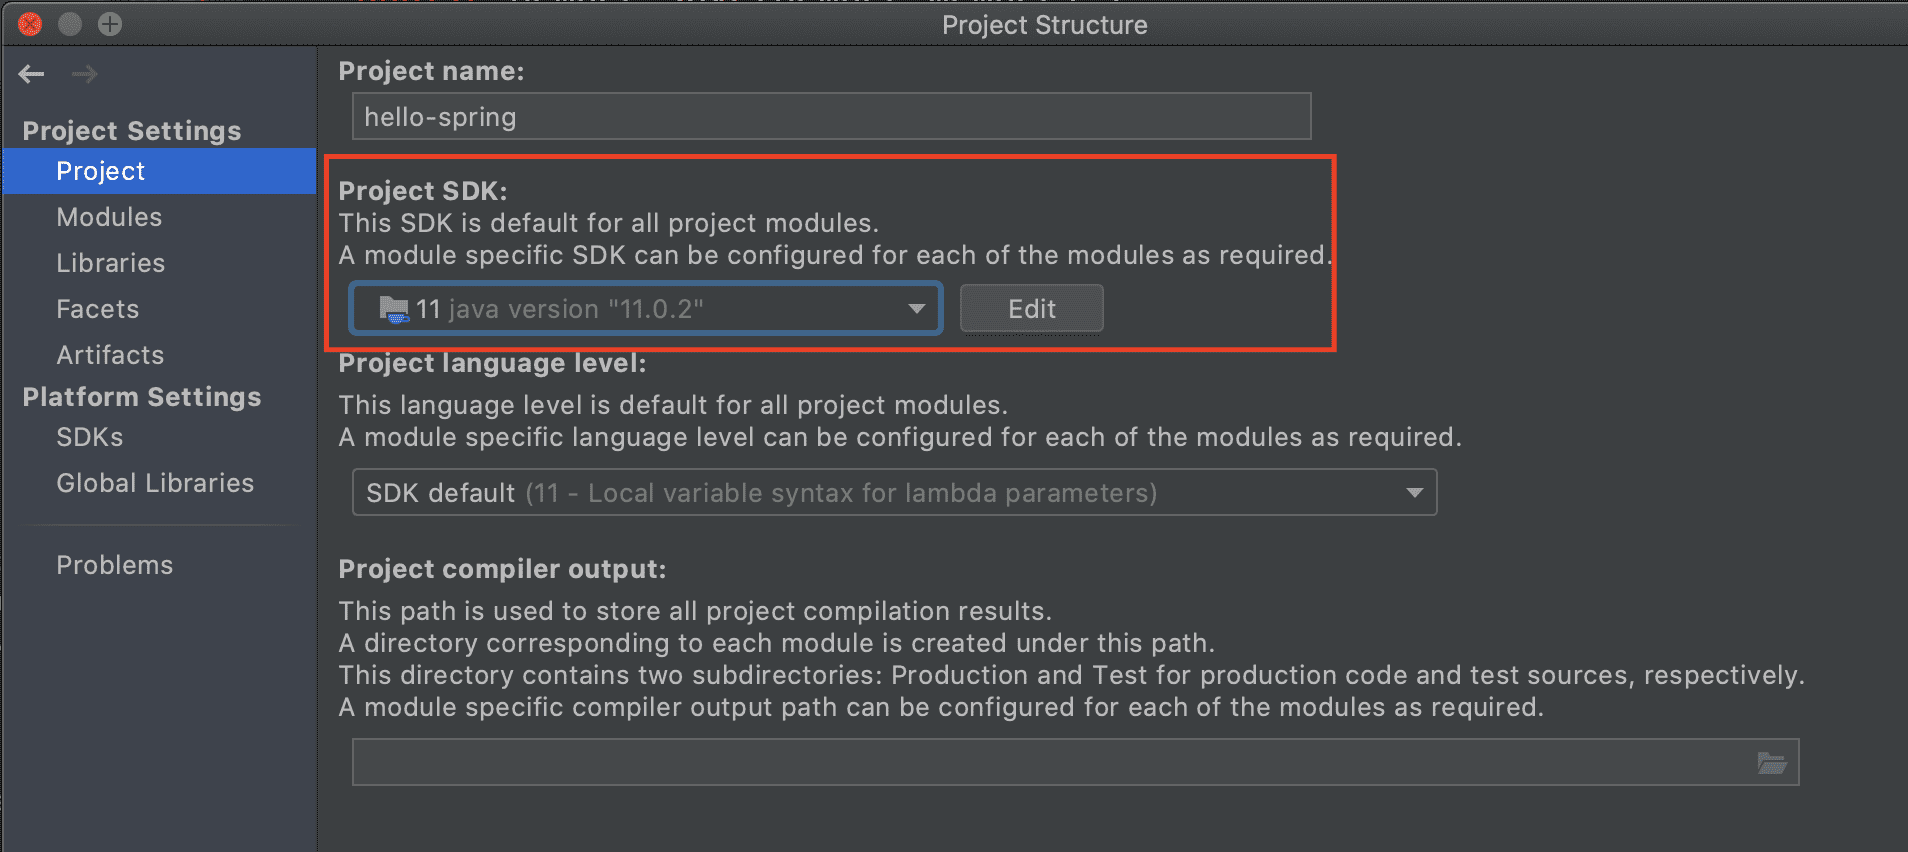This screenshot has width=1908, height=852.
Task: Expand the Project language level dropdown
Action: [1414, 493]
